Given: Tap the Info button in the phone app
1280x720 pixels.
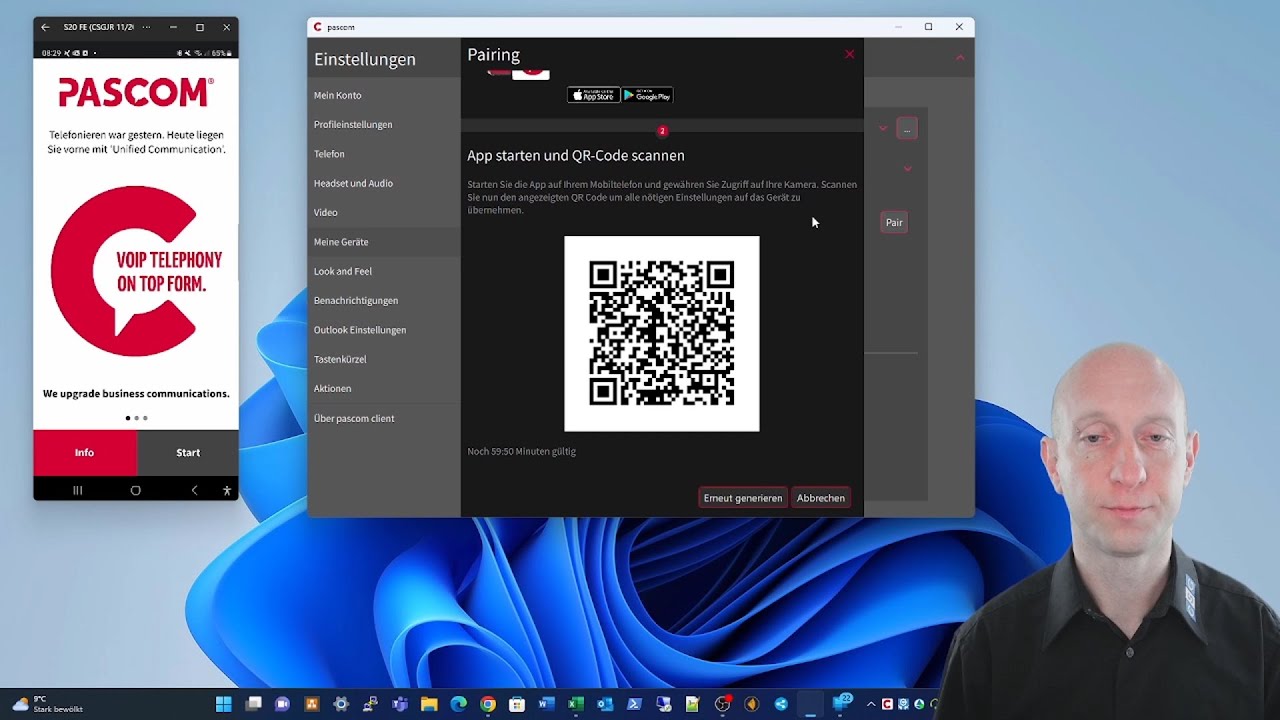Looking at the screenshot, I should point(85,453).
